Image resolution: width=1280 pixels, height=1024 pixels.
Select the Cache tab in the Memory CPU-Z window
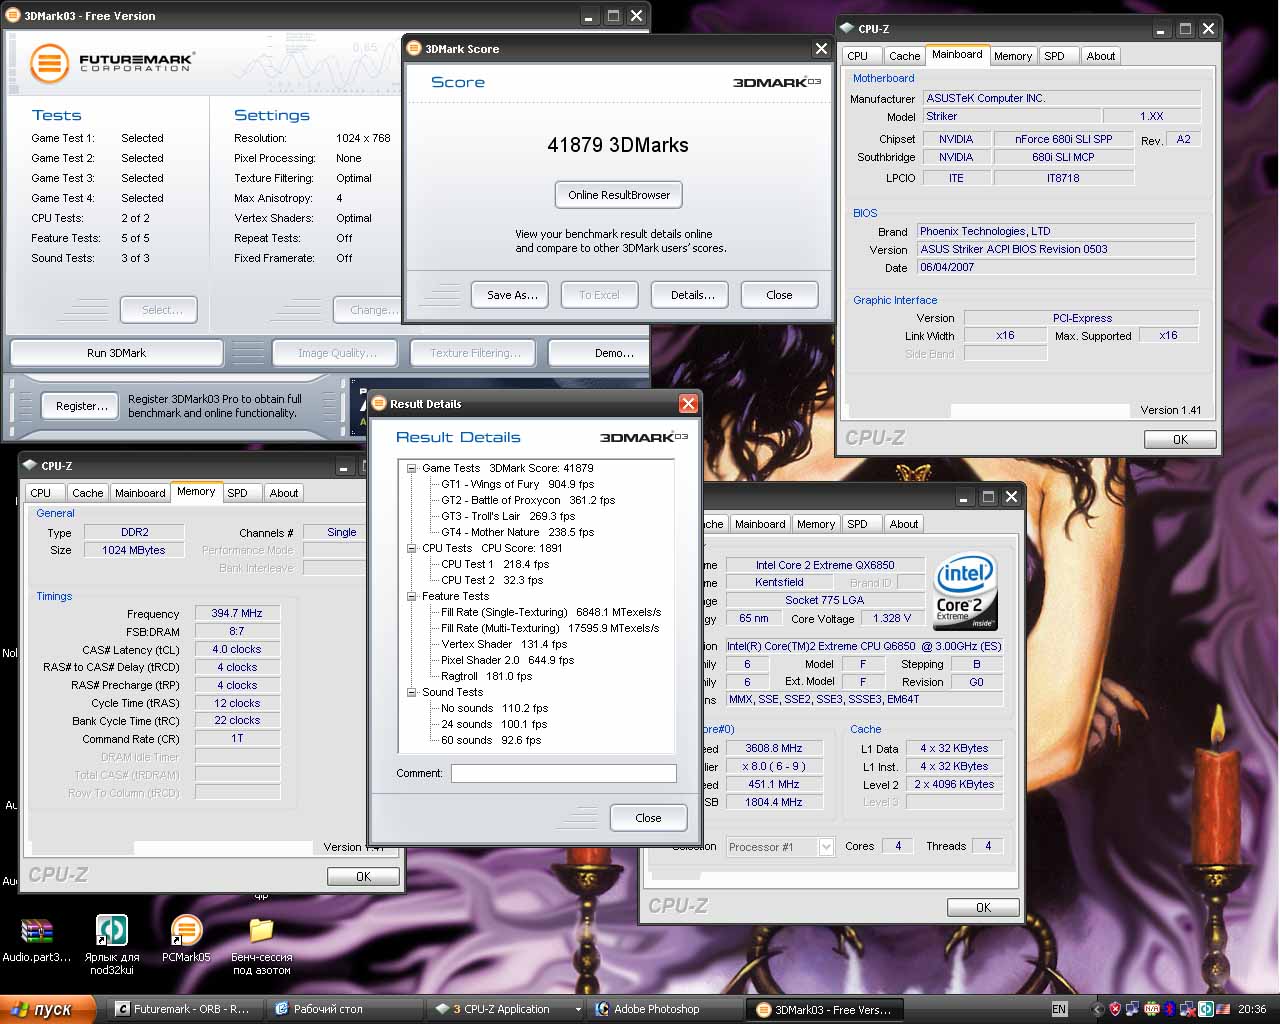point(87,493)
